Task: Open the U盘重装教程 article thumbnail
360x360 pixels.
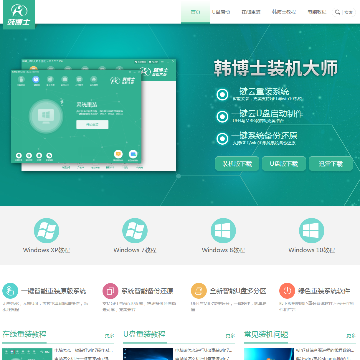Action: tap(148, 354)
